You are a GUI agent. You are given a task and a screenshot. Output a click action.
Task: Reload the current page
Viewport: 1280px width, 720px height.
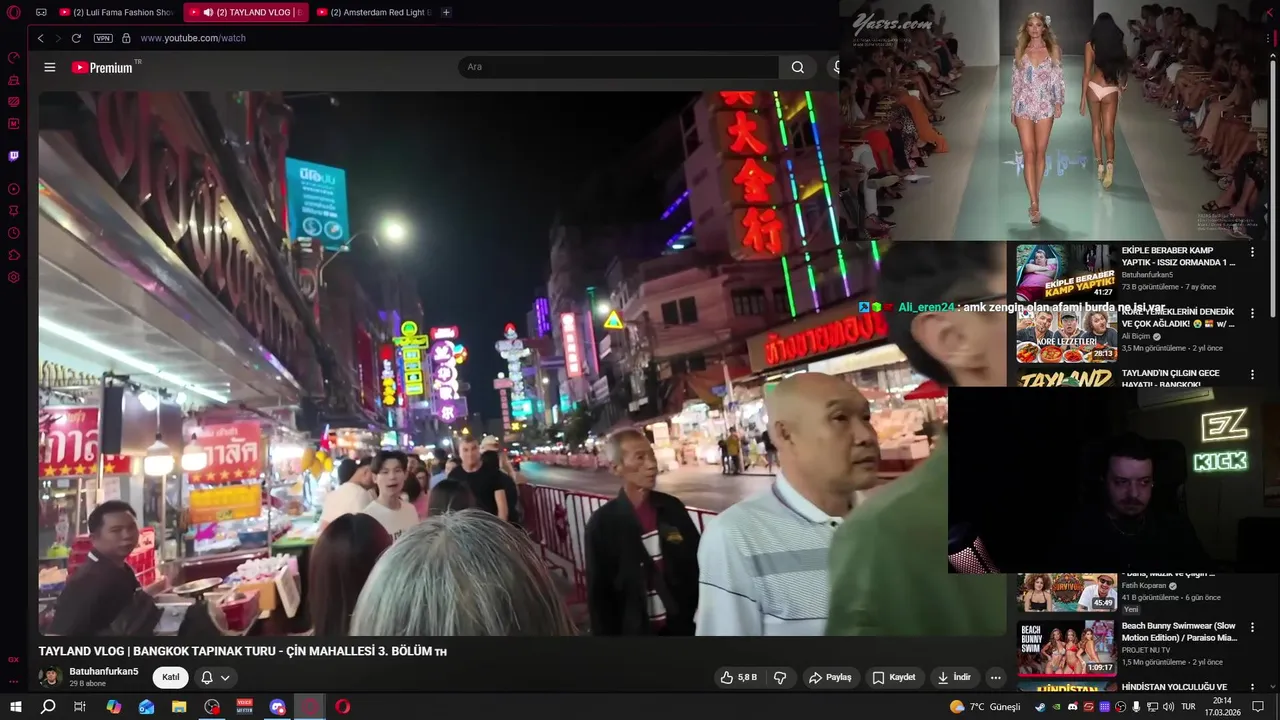pyautogui.click(x=76, y=38)
